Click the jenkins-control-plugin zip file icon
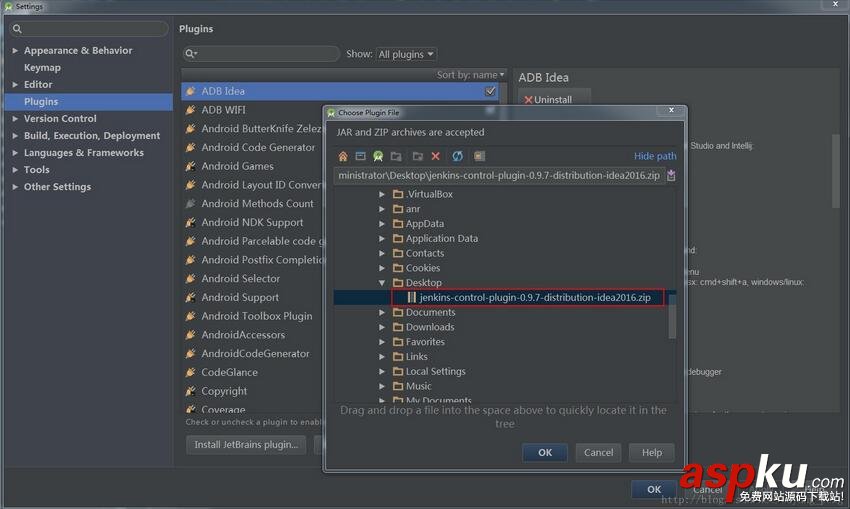 [x=411, y=297]
